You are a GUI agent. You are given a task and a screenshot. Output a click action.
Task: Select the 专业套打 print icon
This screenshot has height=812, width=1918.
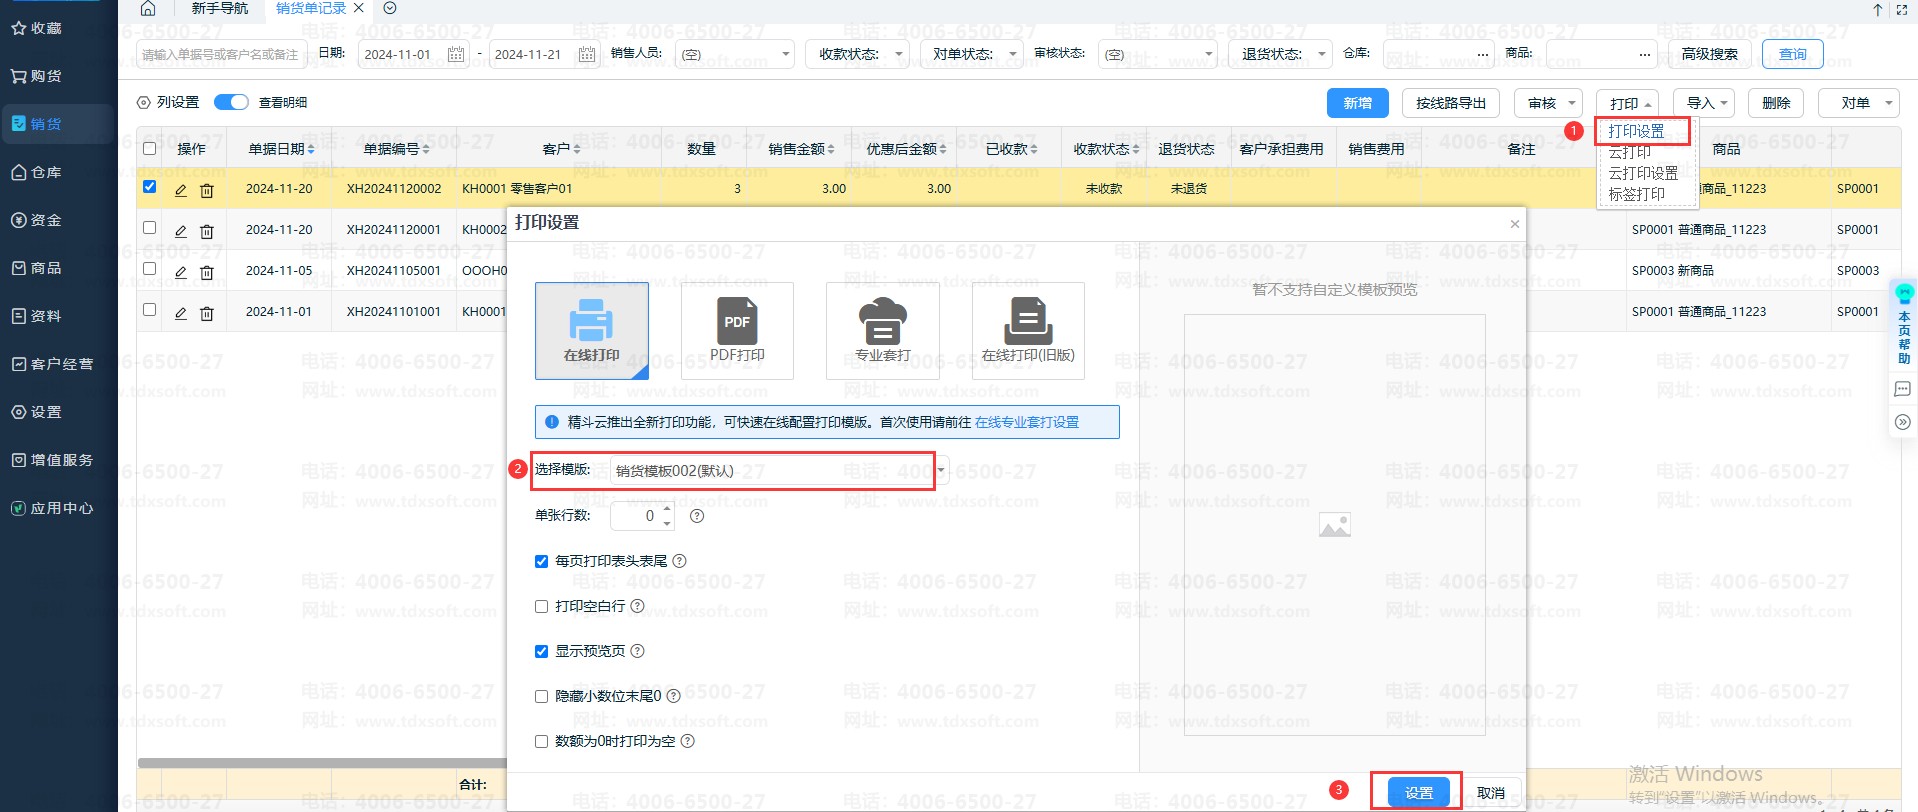[x=882, y=321]
